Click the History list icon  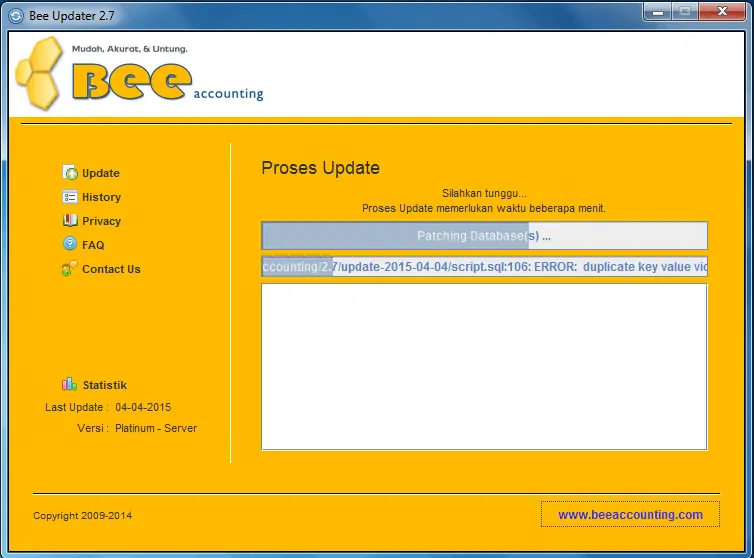click(70, 197)
